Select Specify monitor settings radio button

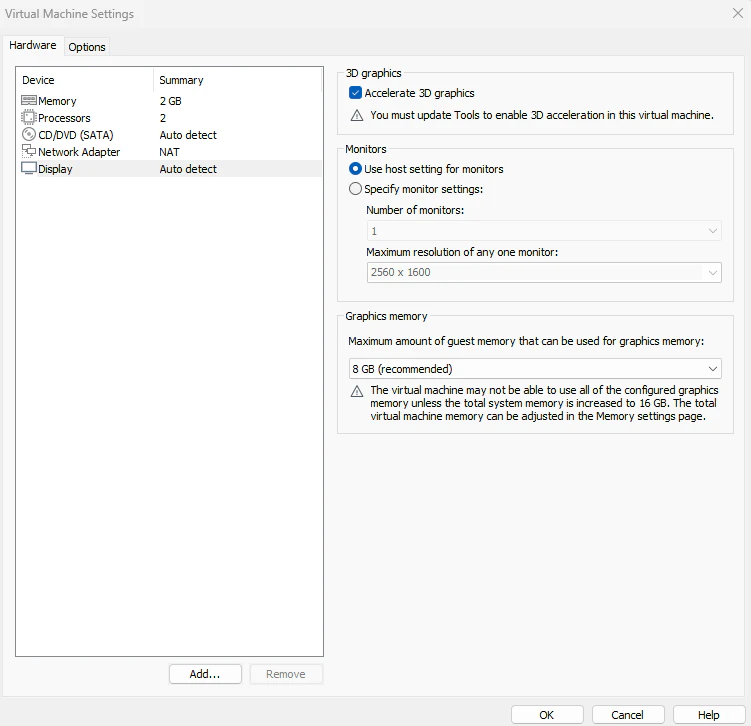pos(355,189)
